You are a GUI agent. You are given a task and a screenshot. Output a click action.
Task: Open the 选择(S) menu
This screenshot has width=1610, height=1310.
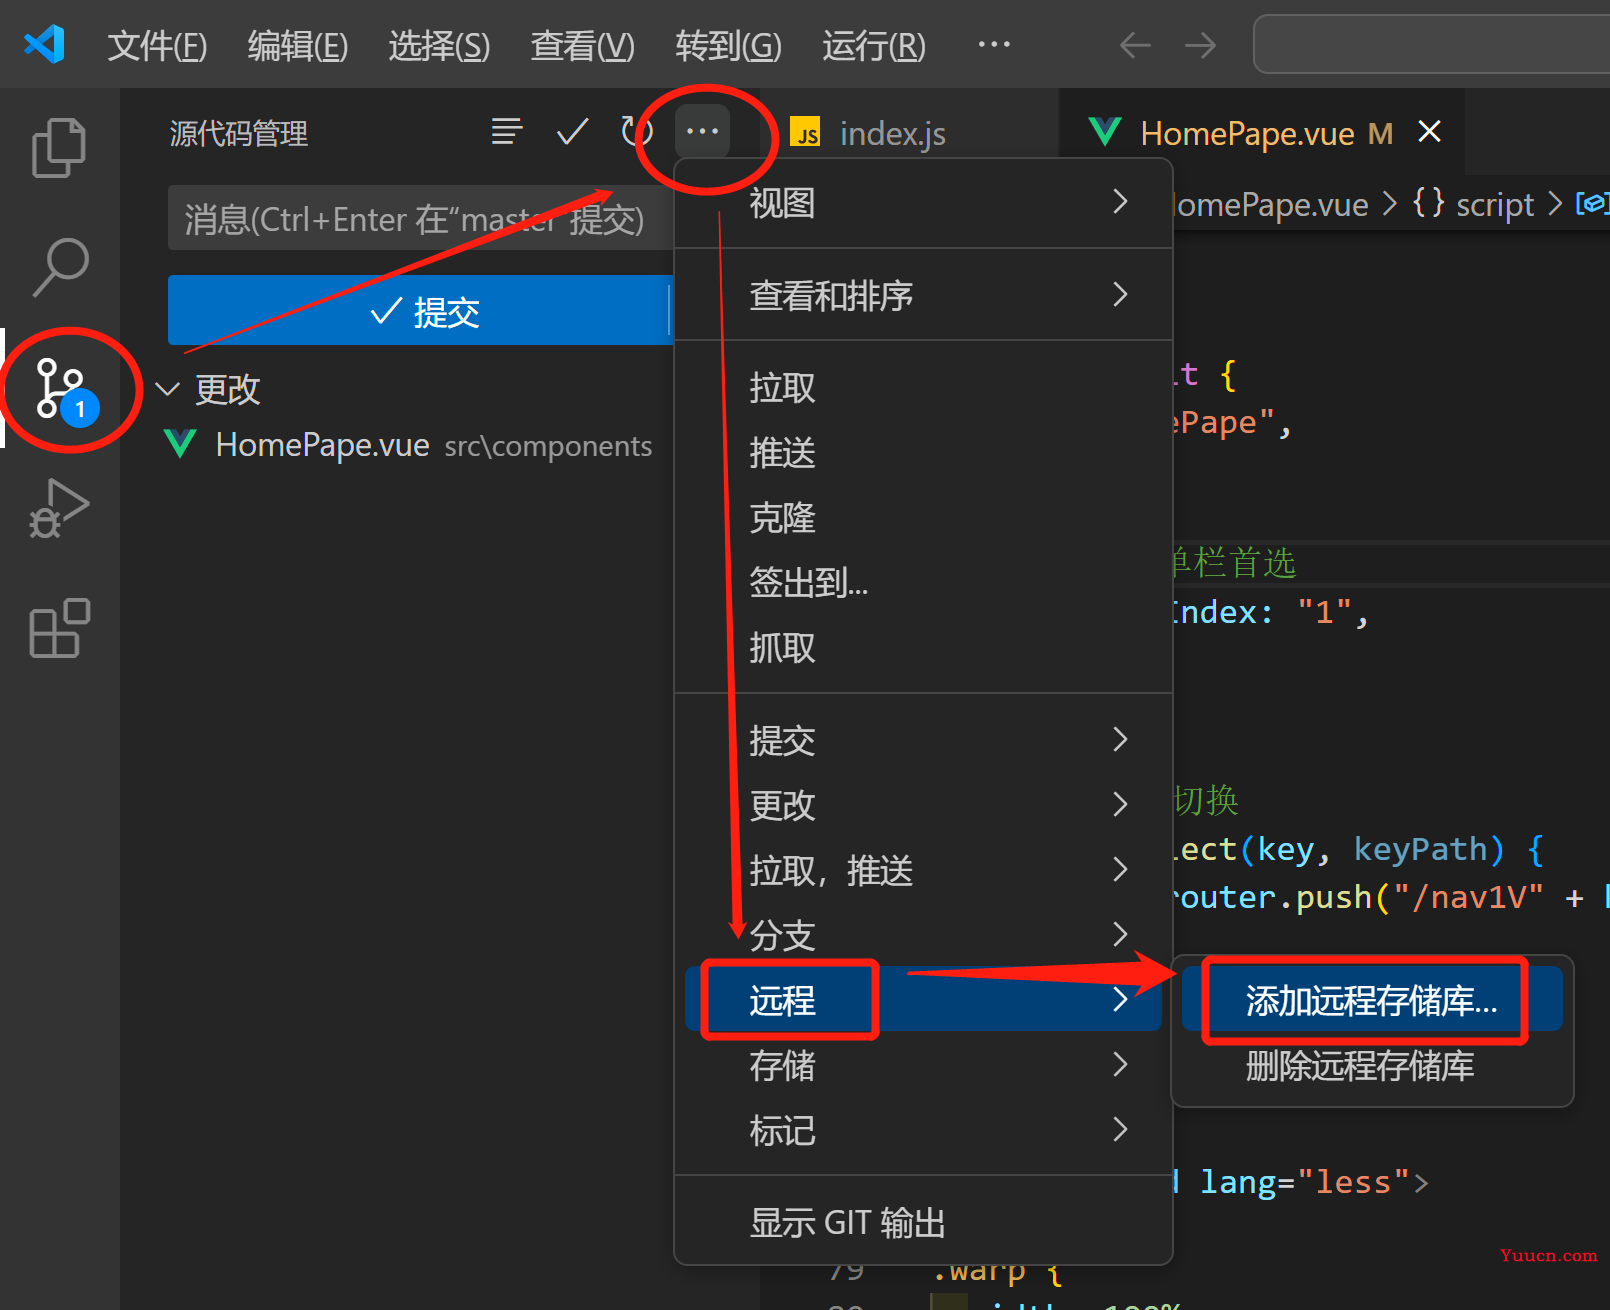coord(439,45)
